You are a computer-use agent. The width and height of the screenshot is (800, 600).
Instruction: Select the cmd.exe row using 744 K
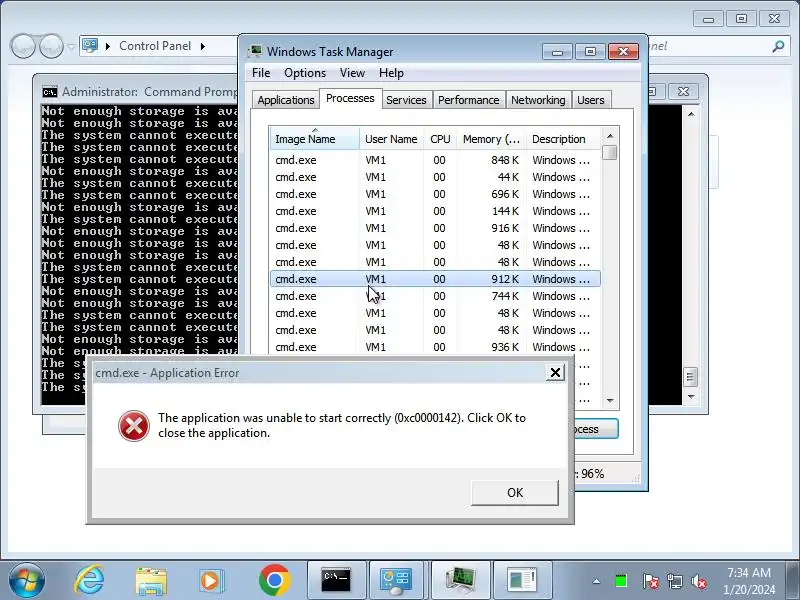[x=435, y=296]
